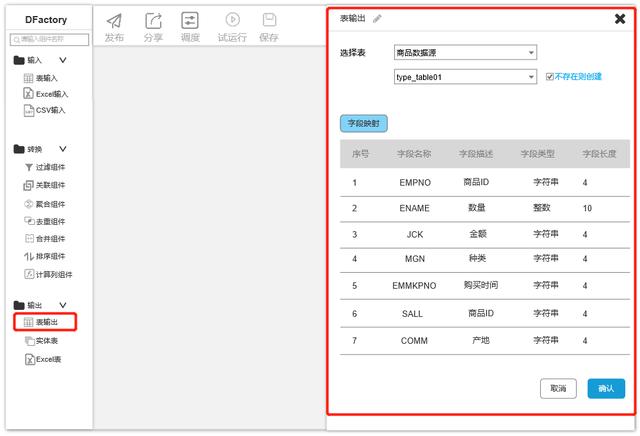Click the 发布 publish icon
This screenshot has height=436, width=640.
coord(114,20)
